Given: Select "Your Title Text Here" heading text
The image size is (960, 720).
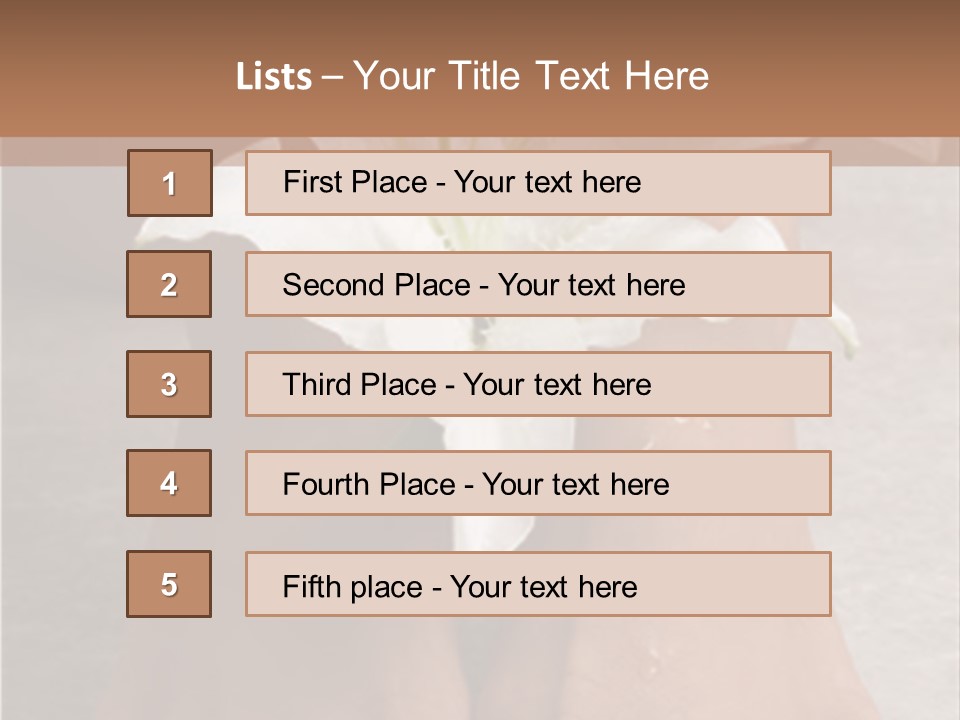Looking at the screenshot, I should (x=531, y=77).
